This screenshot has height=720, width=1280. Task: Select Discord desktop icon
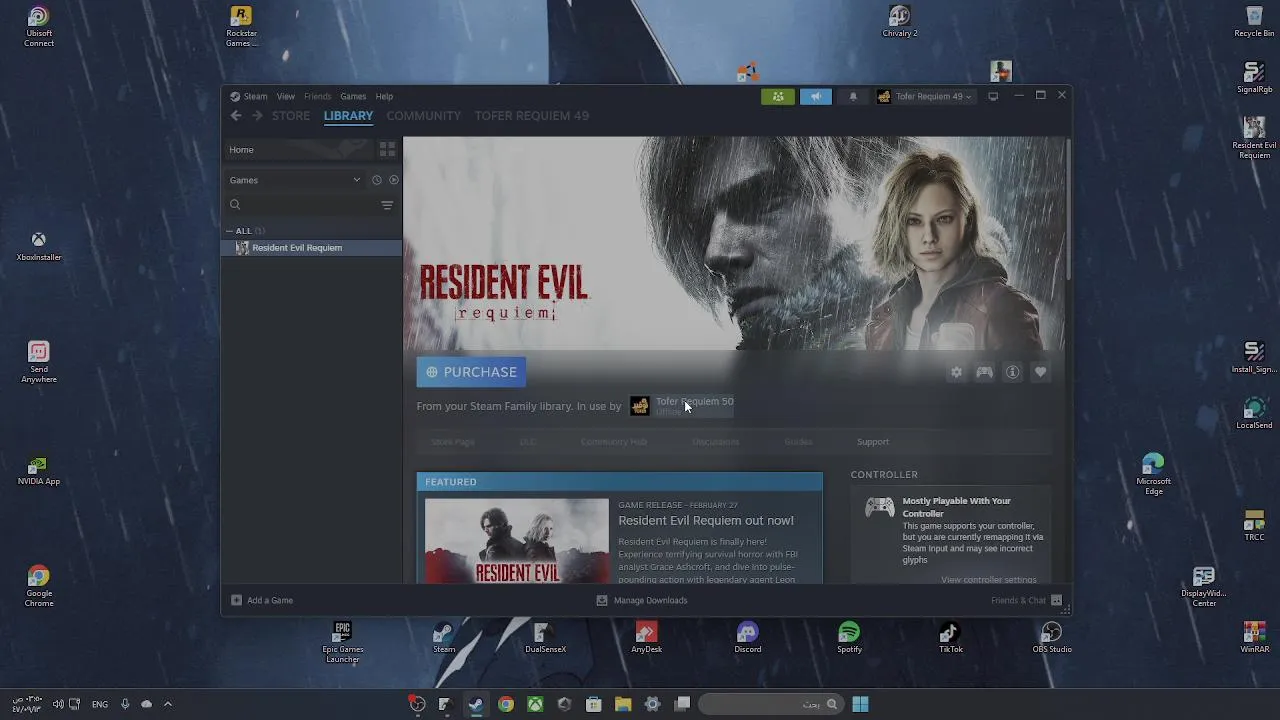pyautogui.click(x=747, y=637)
